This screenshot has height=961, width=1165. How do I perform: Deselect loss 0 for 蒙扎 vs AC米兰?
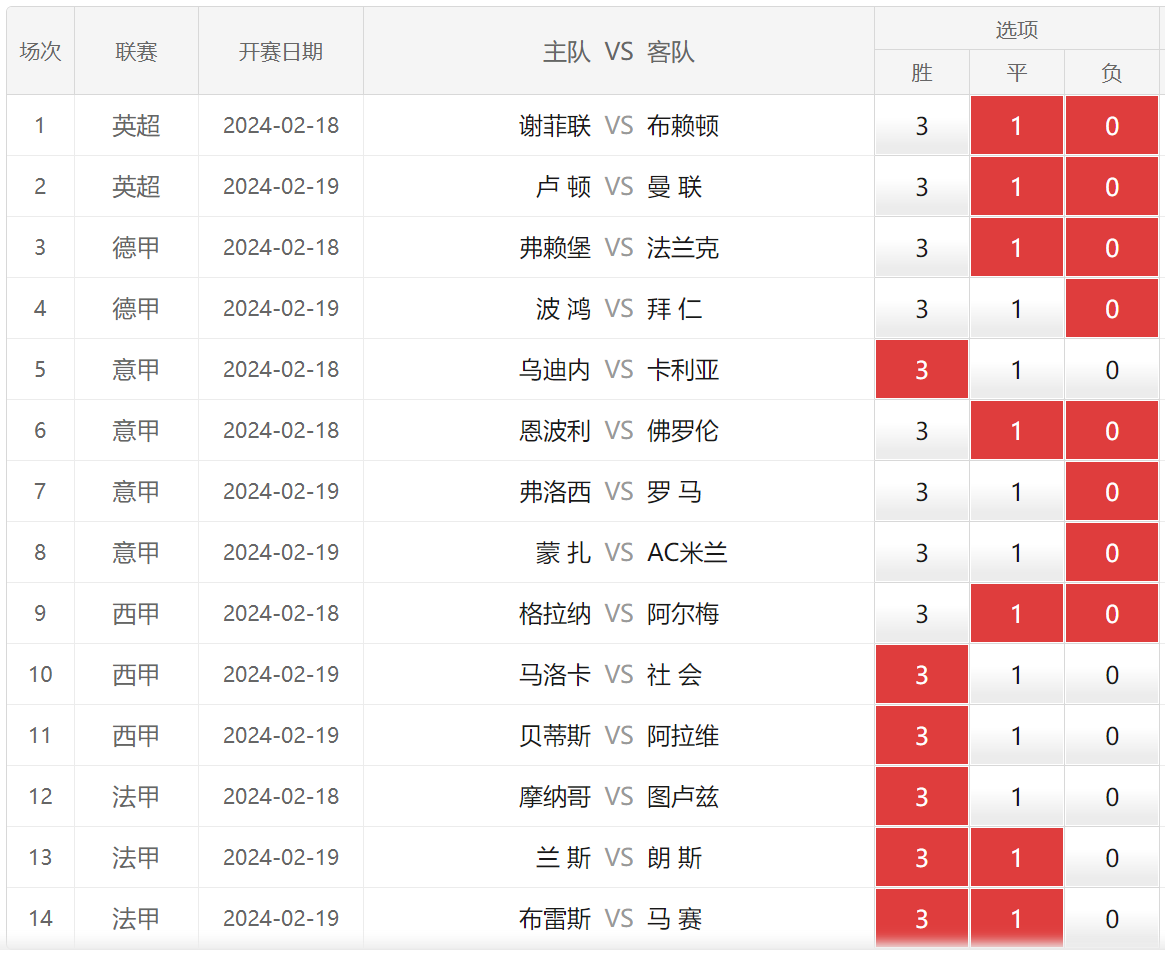pos(1112,552)
